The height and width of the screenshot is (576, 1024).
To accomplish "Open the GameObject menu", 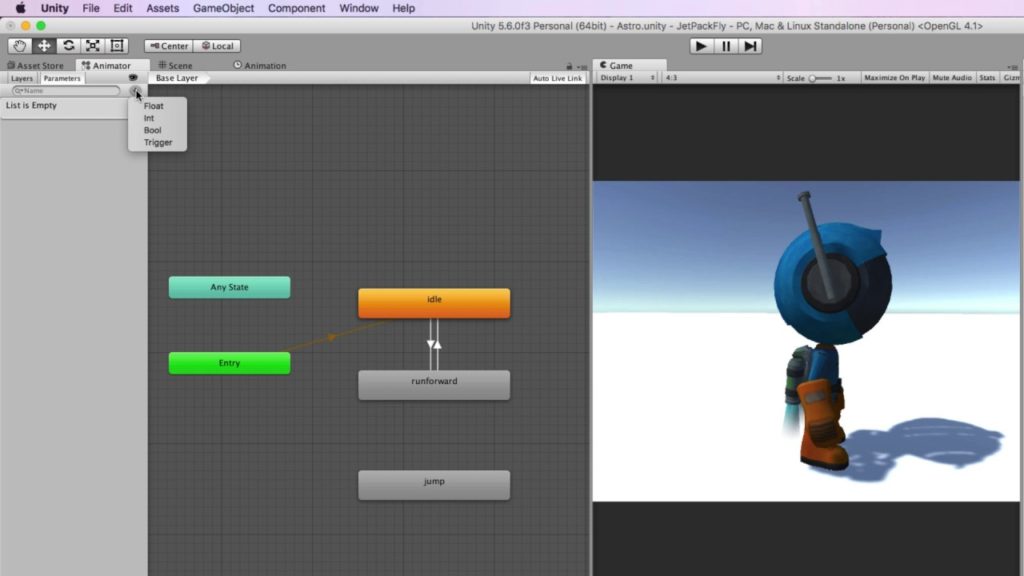I will click(x=223, y=8).
